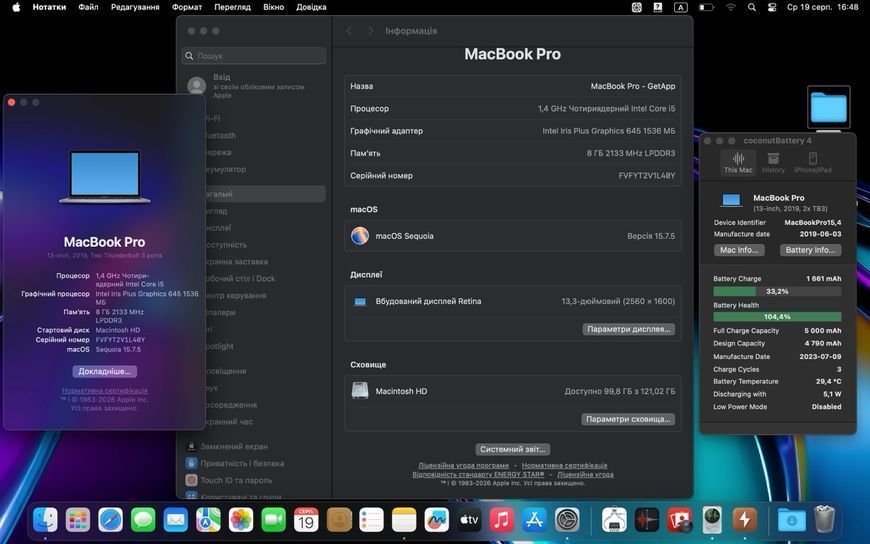
Task: Open Launchpad in the Dock
Action: pyautogui.click(x=78, y=520)
